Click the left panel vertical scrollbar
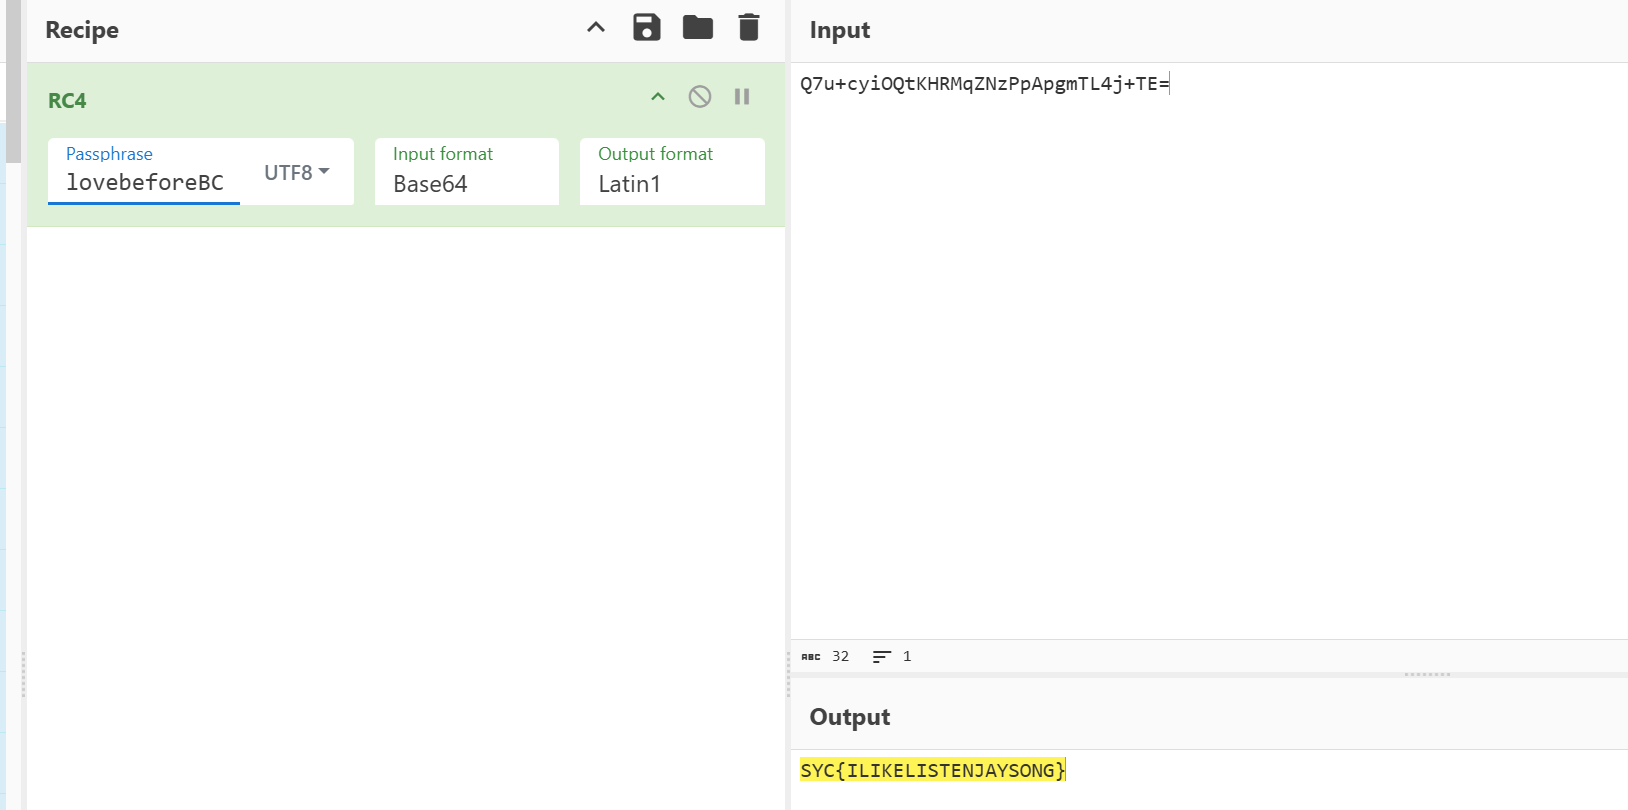Screen dimensions: 1628x810 coord(13,80)
